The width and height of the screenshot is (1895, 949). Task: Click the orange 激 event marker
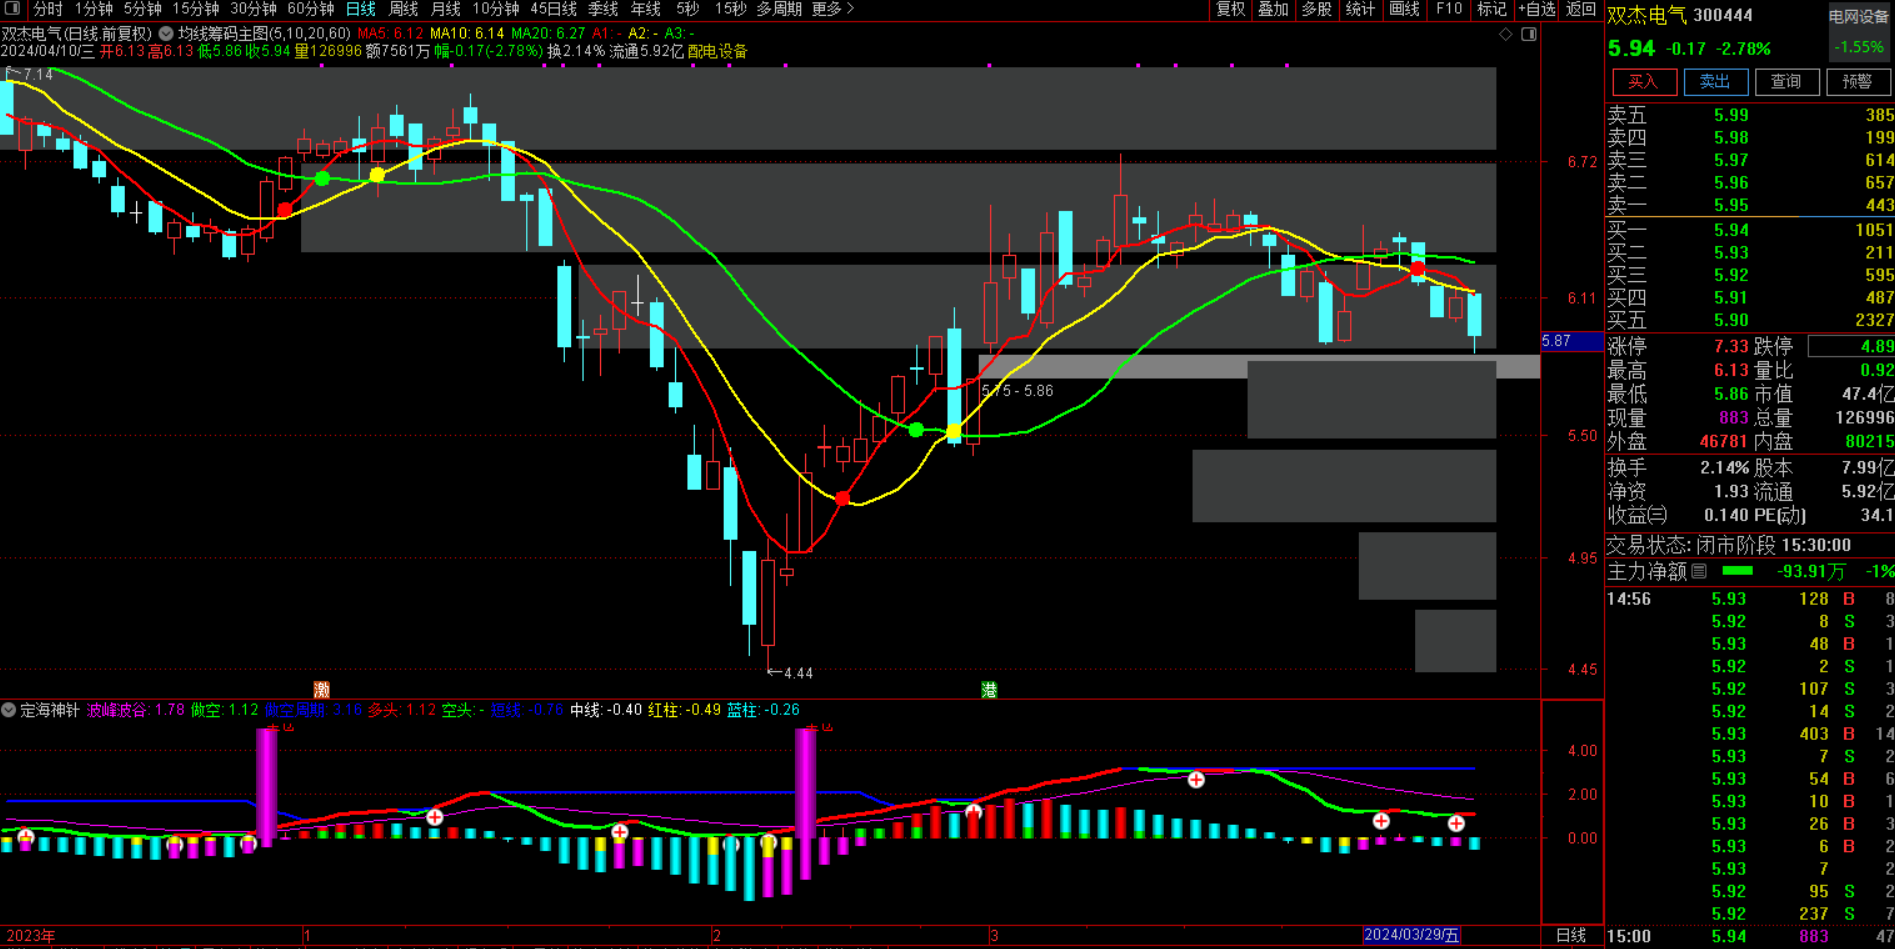point(321,690)
